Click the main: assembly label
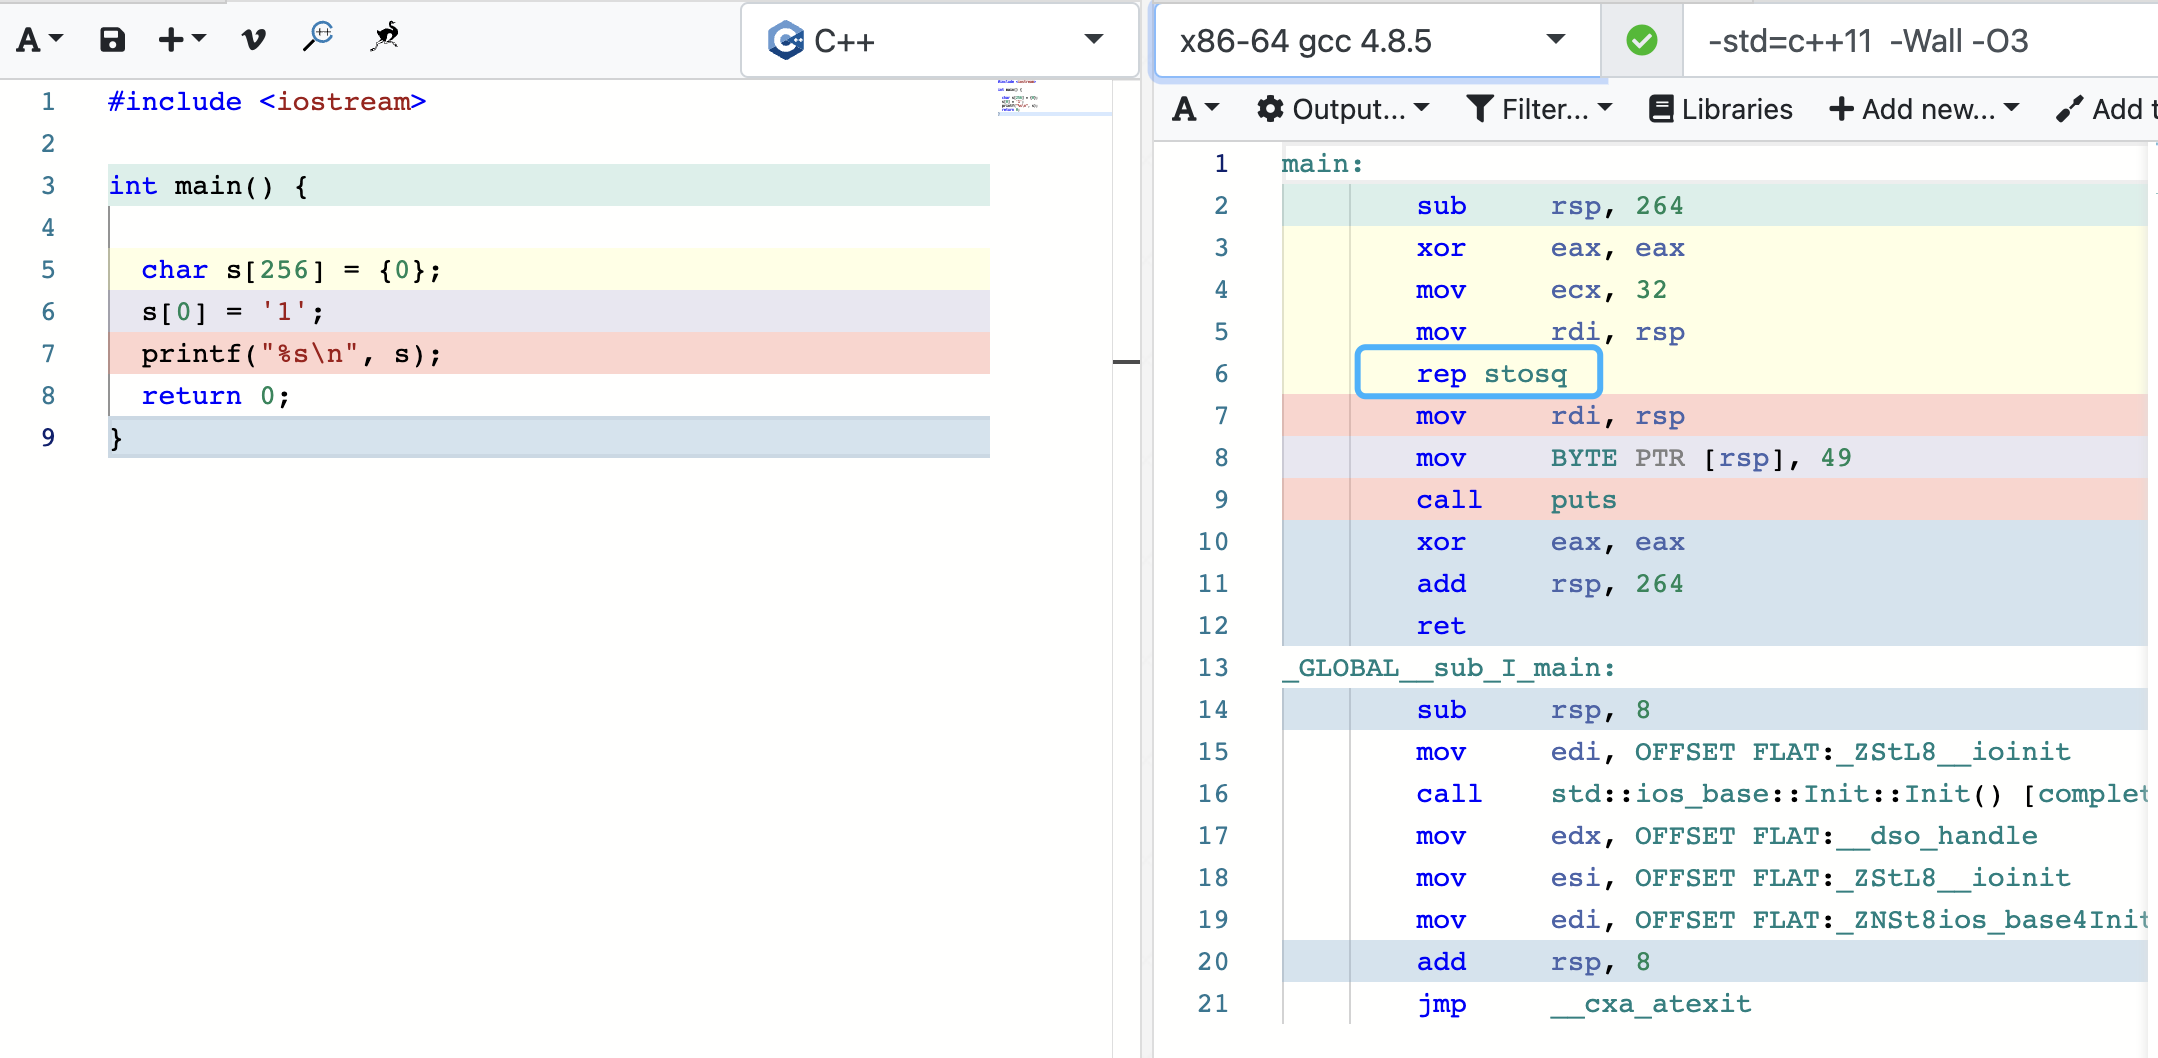Viewport: 2158px width, 1058px height. [1322, 164]
